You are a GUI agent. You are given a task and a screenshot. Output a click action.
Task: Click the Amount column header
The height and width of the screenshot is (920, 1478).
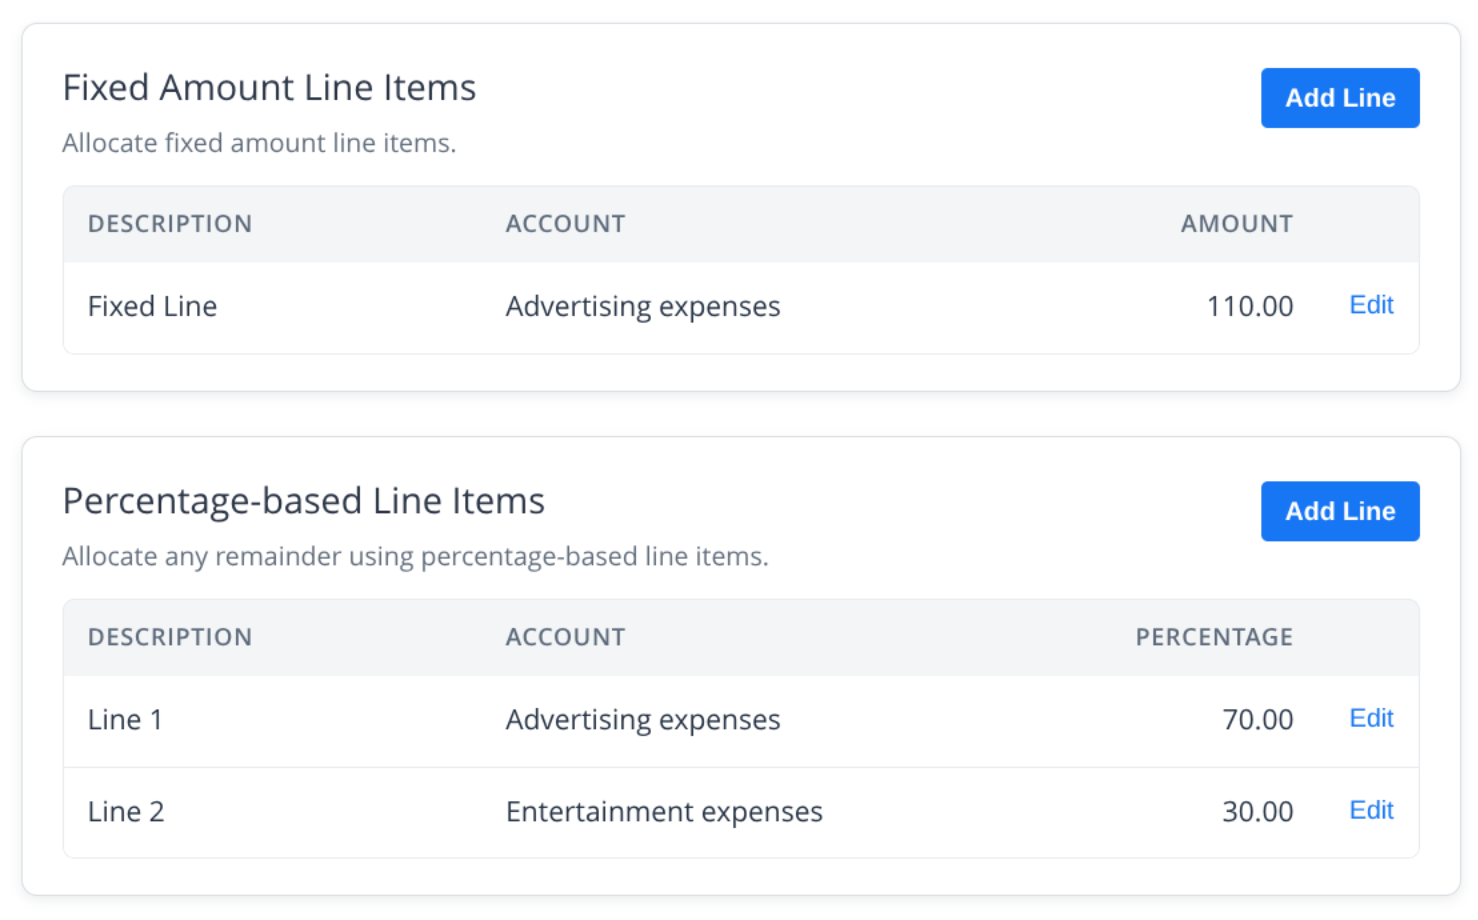1236,224
